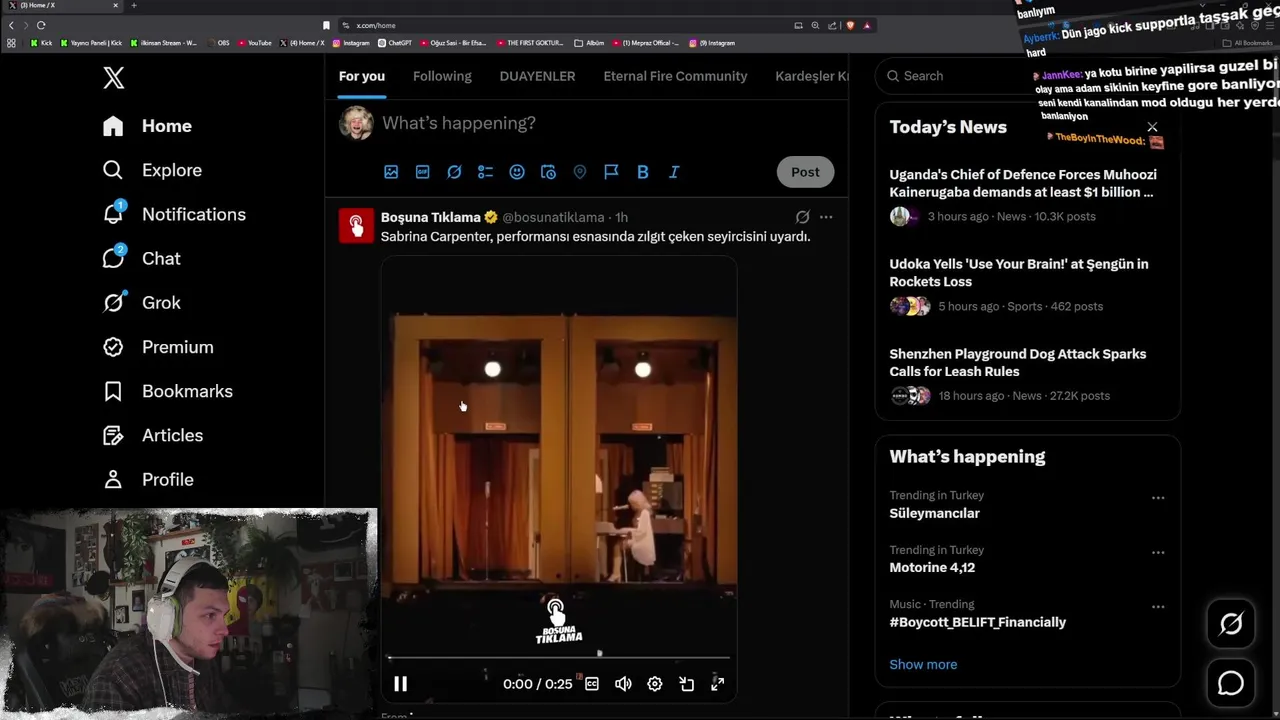This screenshot has height=720, width=1280.
Task: Open the Boşuna Tıklama account name
Action: (431, 217)
